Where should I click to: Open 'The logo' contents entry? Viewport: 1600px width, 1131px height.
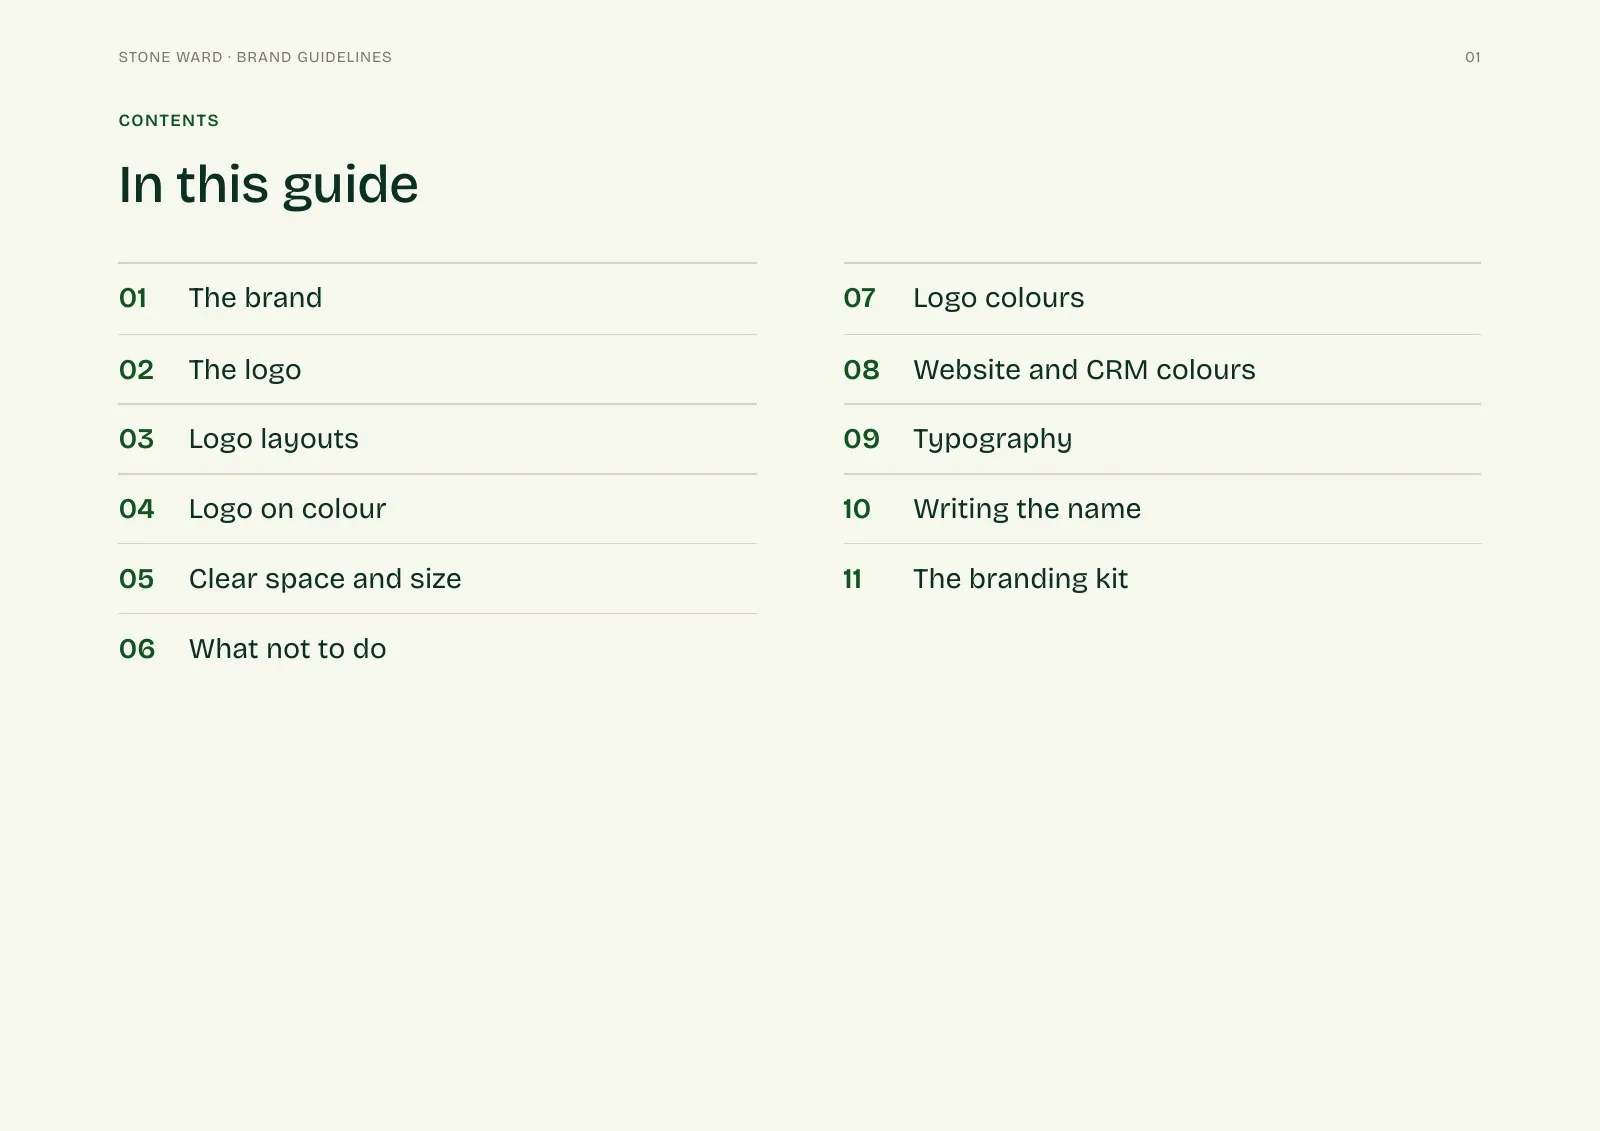pos(437,369)
